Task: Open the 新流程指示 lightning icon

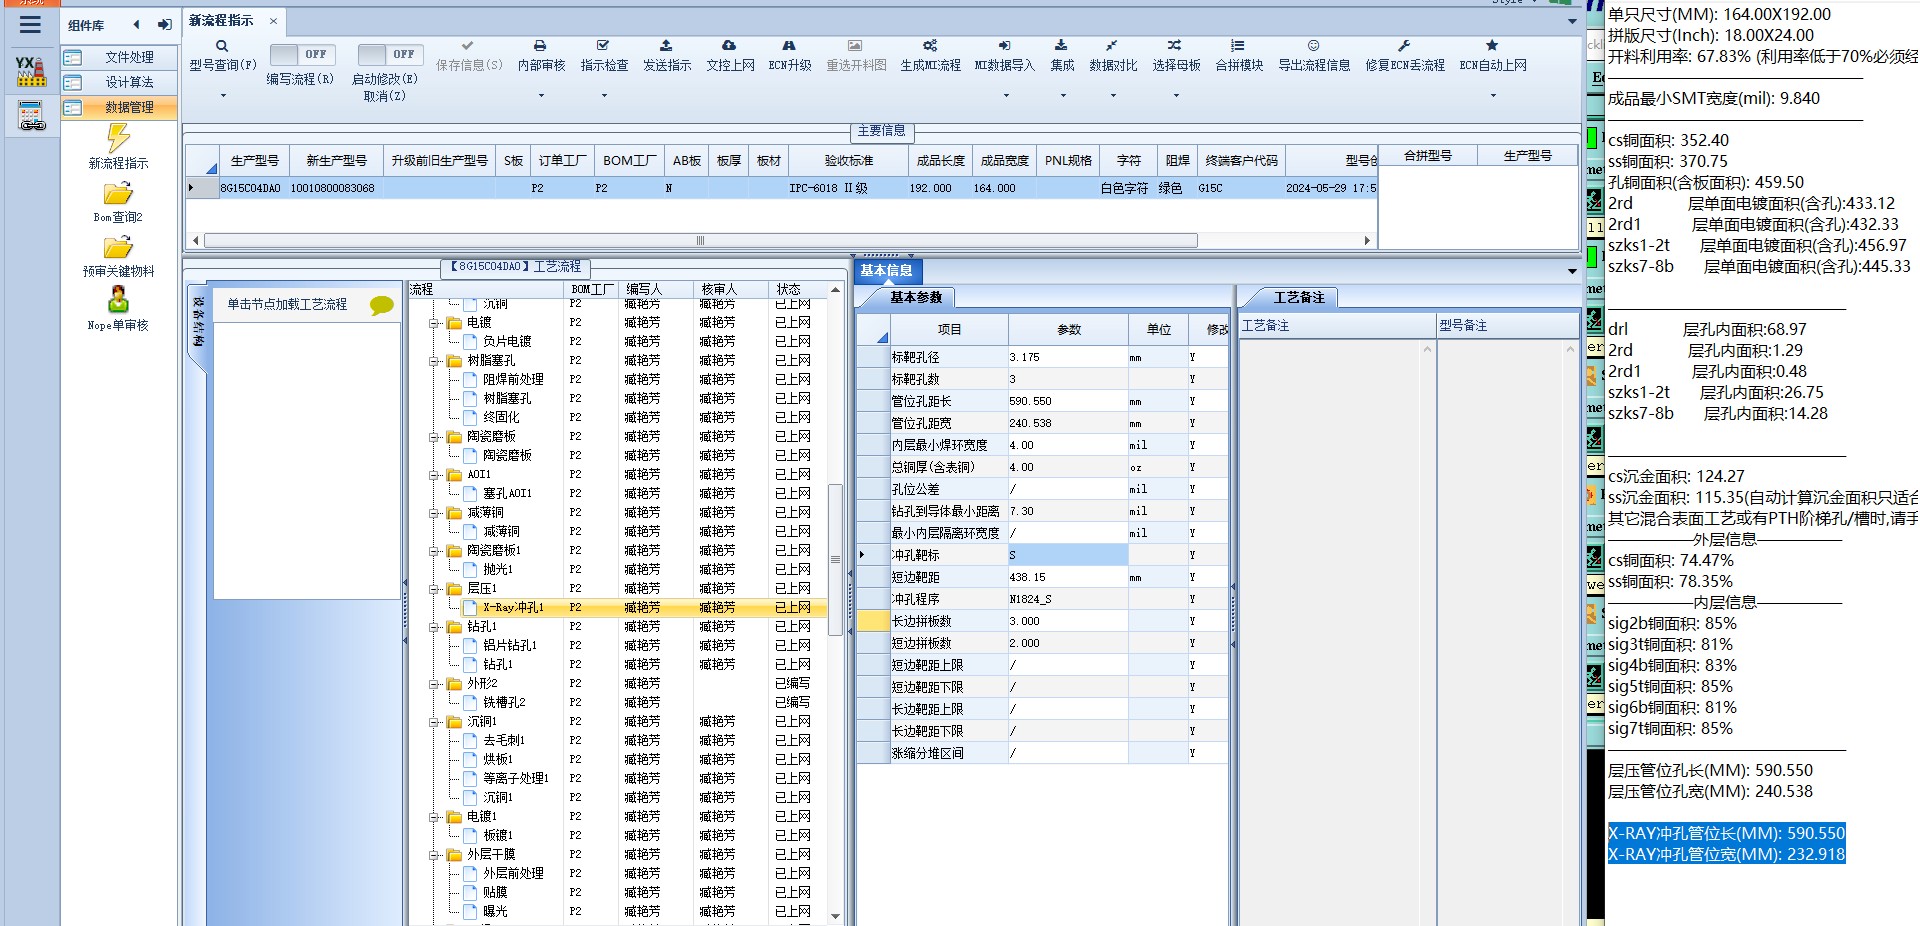Action: tap(118, 137)
